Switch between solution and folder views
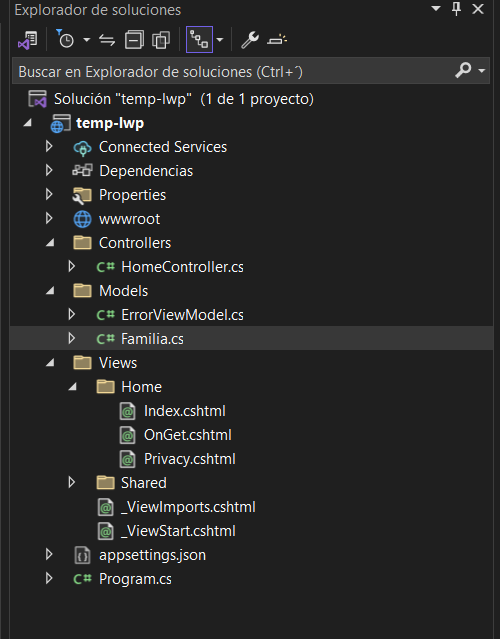This screenshot has width=500, height=639. pos(28,40)
